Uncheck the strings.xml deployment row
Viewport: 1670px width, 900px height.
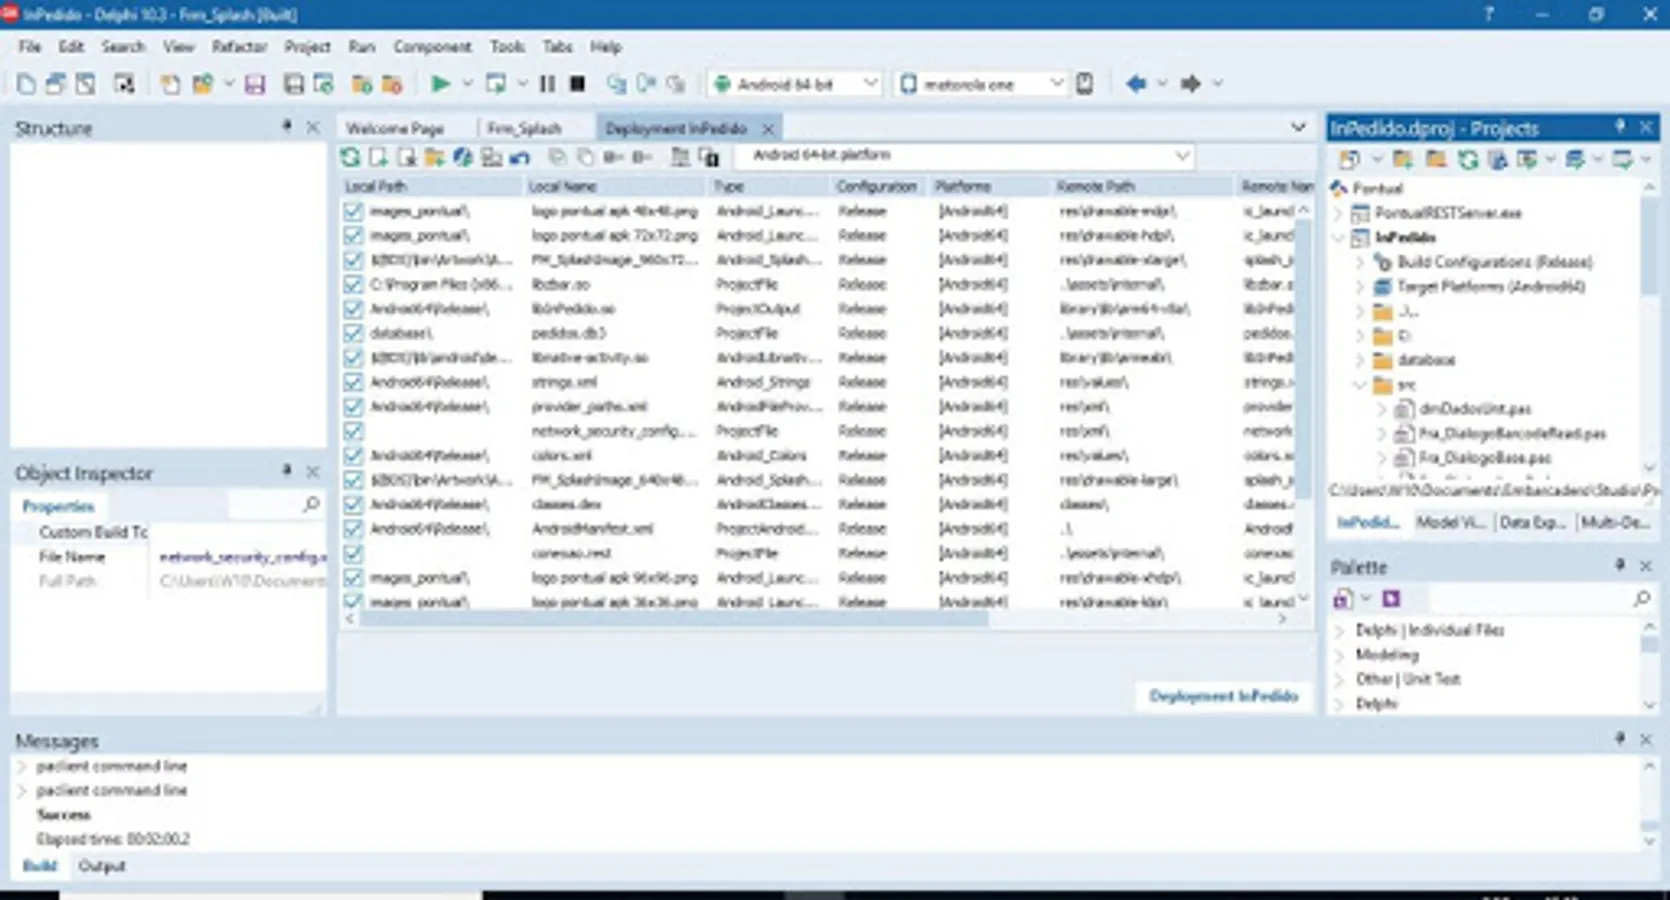(353, 382)
